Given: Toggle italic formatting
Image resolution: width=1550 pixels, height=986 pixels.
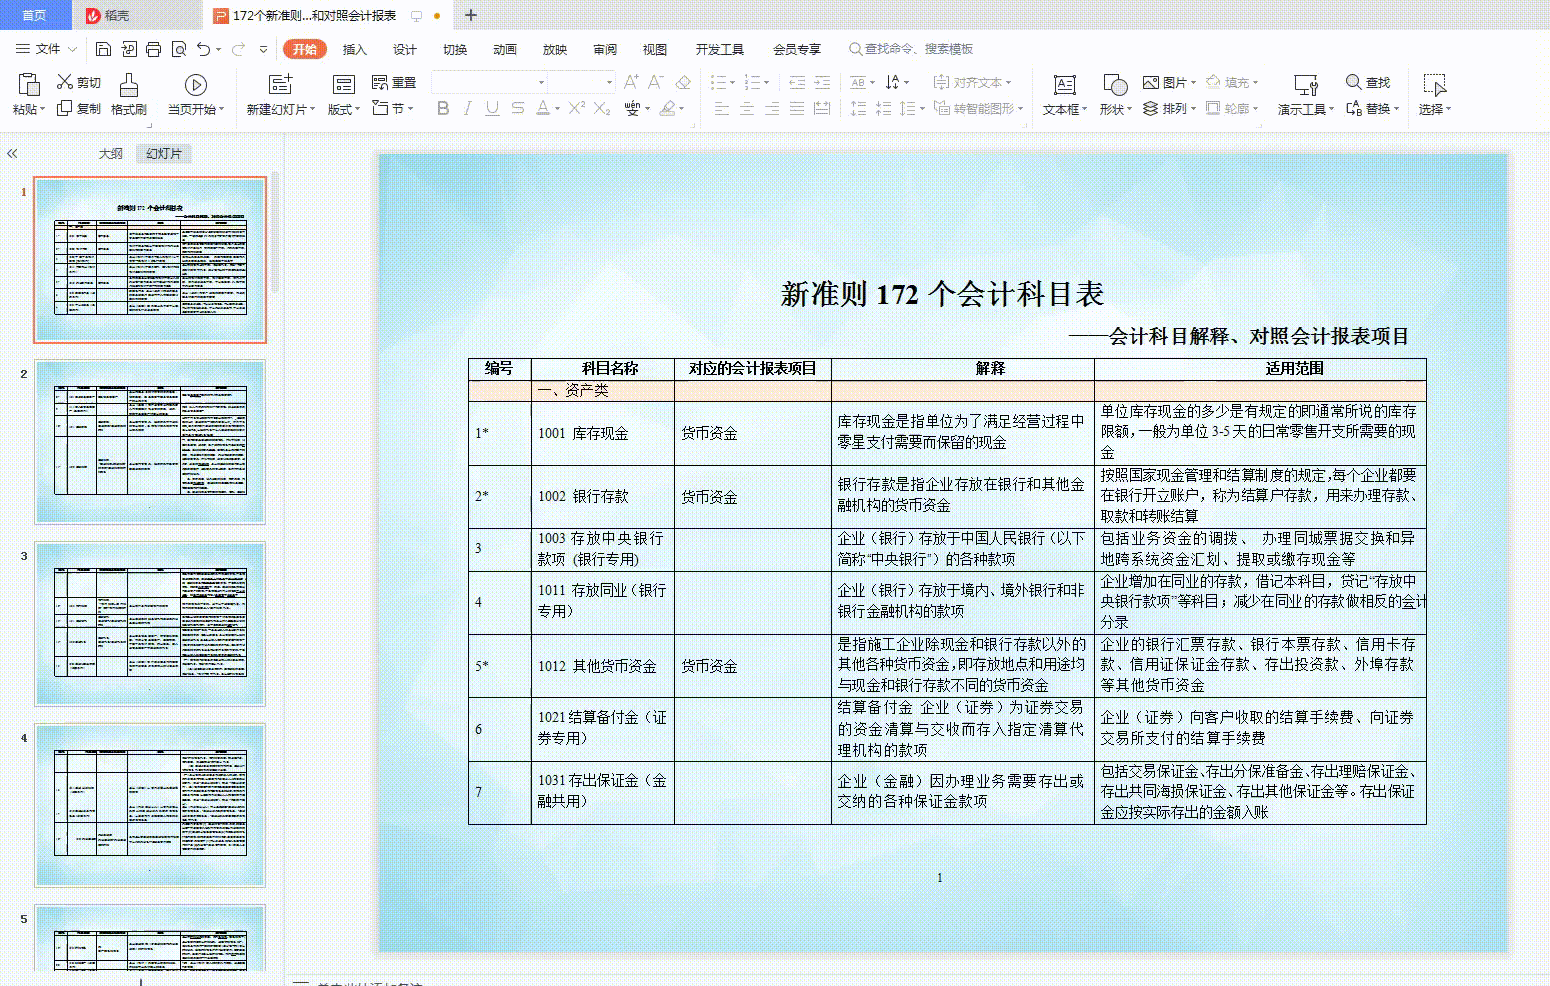Looking at the screenshot, I should click(x=467, y=110).
